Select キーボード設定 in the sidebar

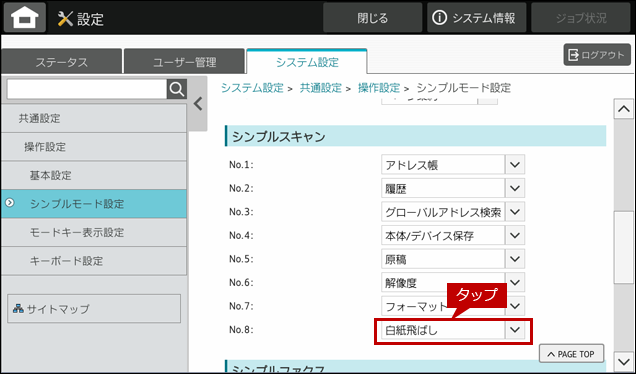pyautogui.click(x=94, y=260)
